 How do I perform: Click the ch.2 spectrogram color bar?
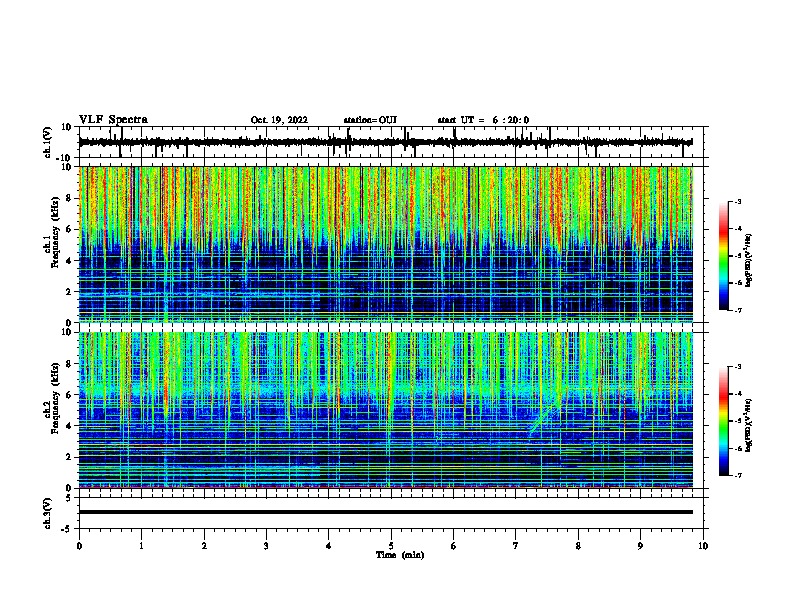click(x=724, y=421)
